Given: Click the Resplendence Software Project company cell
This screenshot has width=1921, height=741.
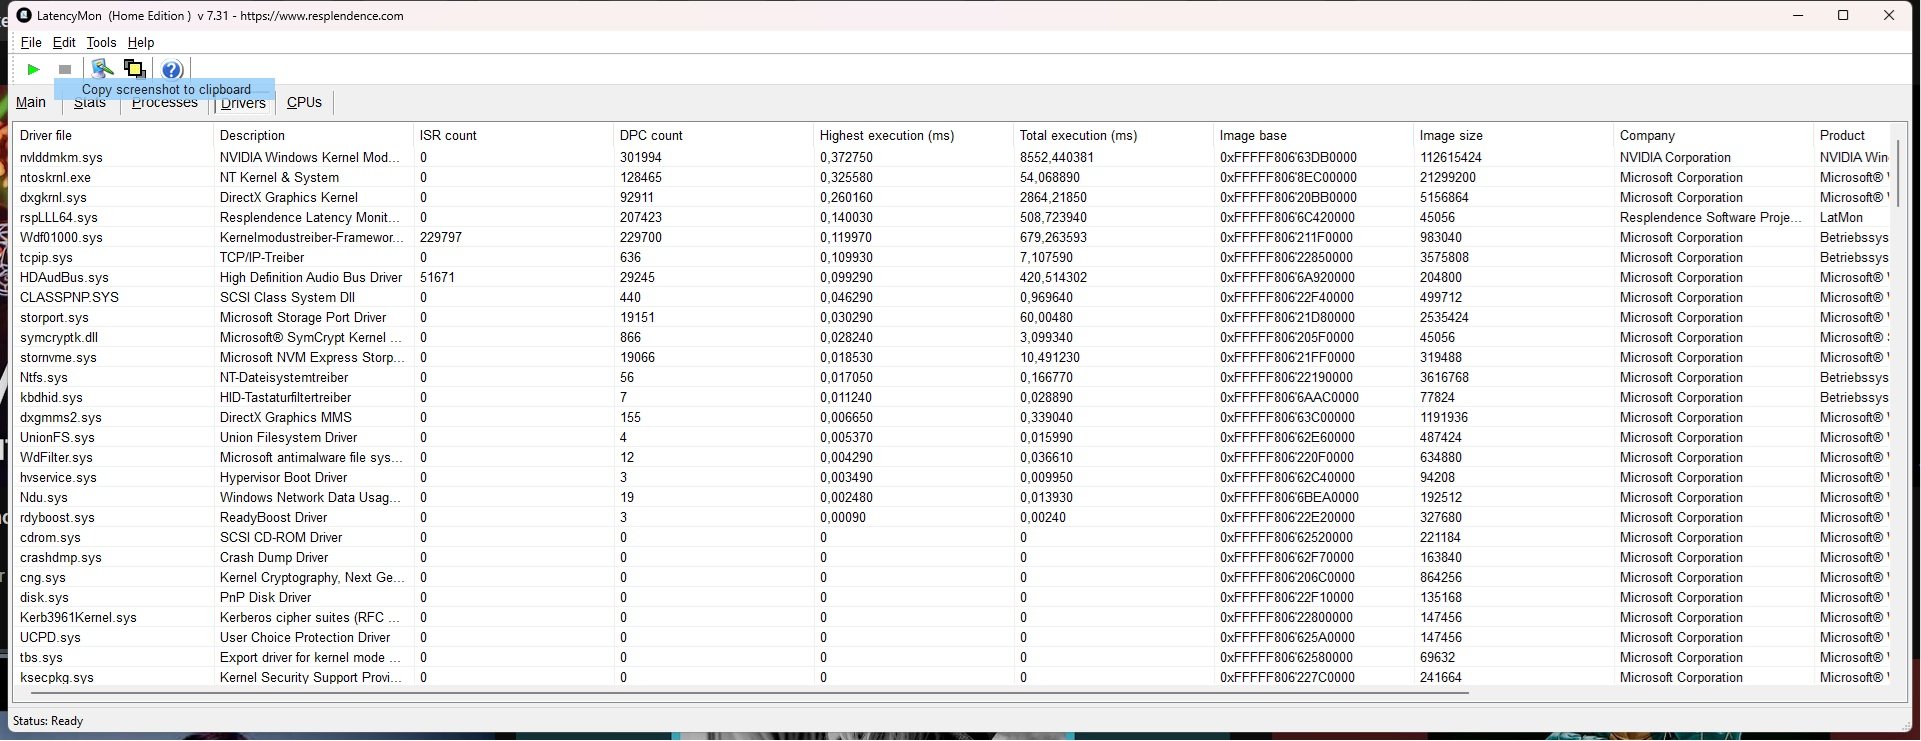Looking at the screenshot, I should (x=1711, y=217).
